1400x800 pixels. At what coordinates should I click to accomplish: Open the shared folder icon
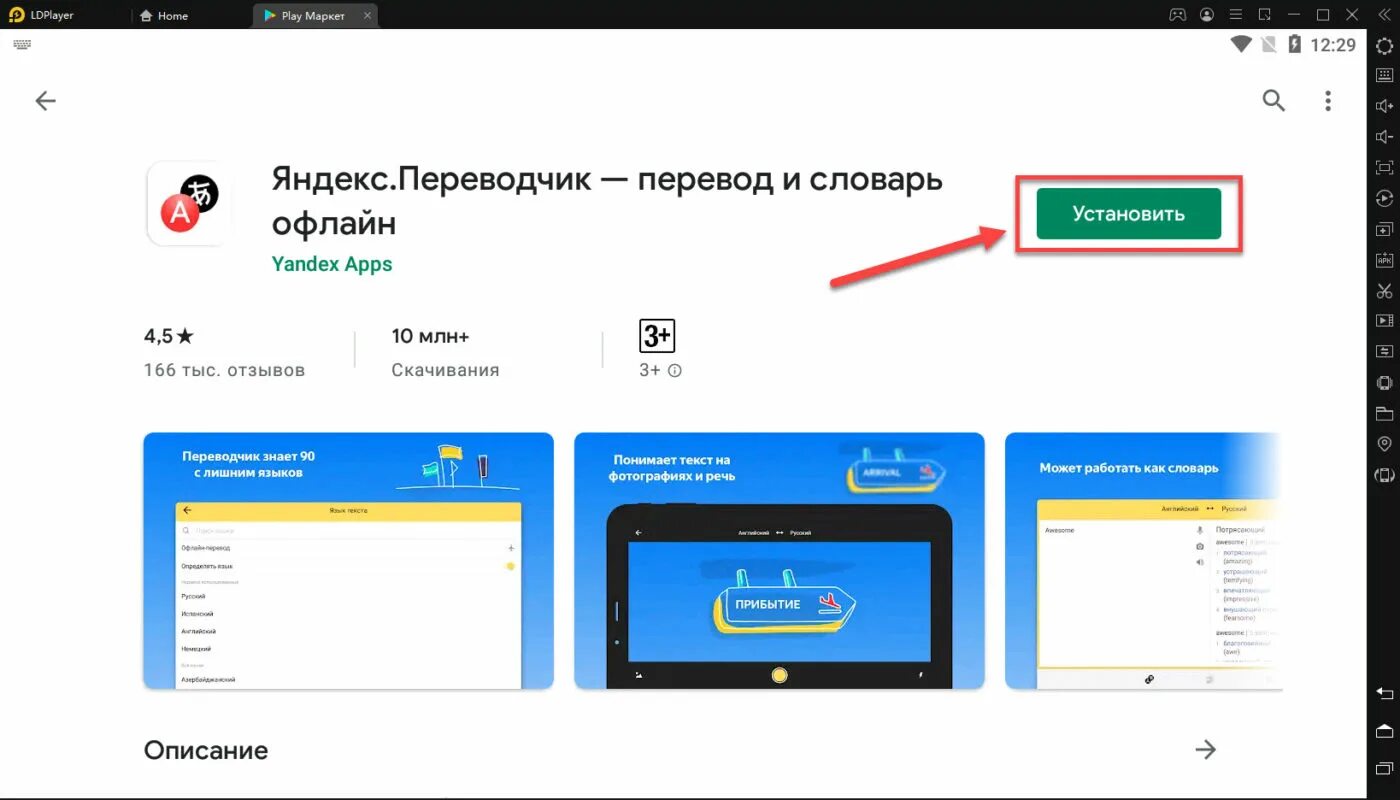click(1385, 413)
